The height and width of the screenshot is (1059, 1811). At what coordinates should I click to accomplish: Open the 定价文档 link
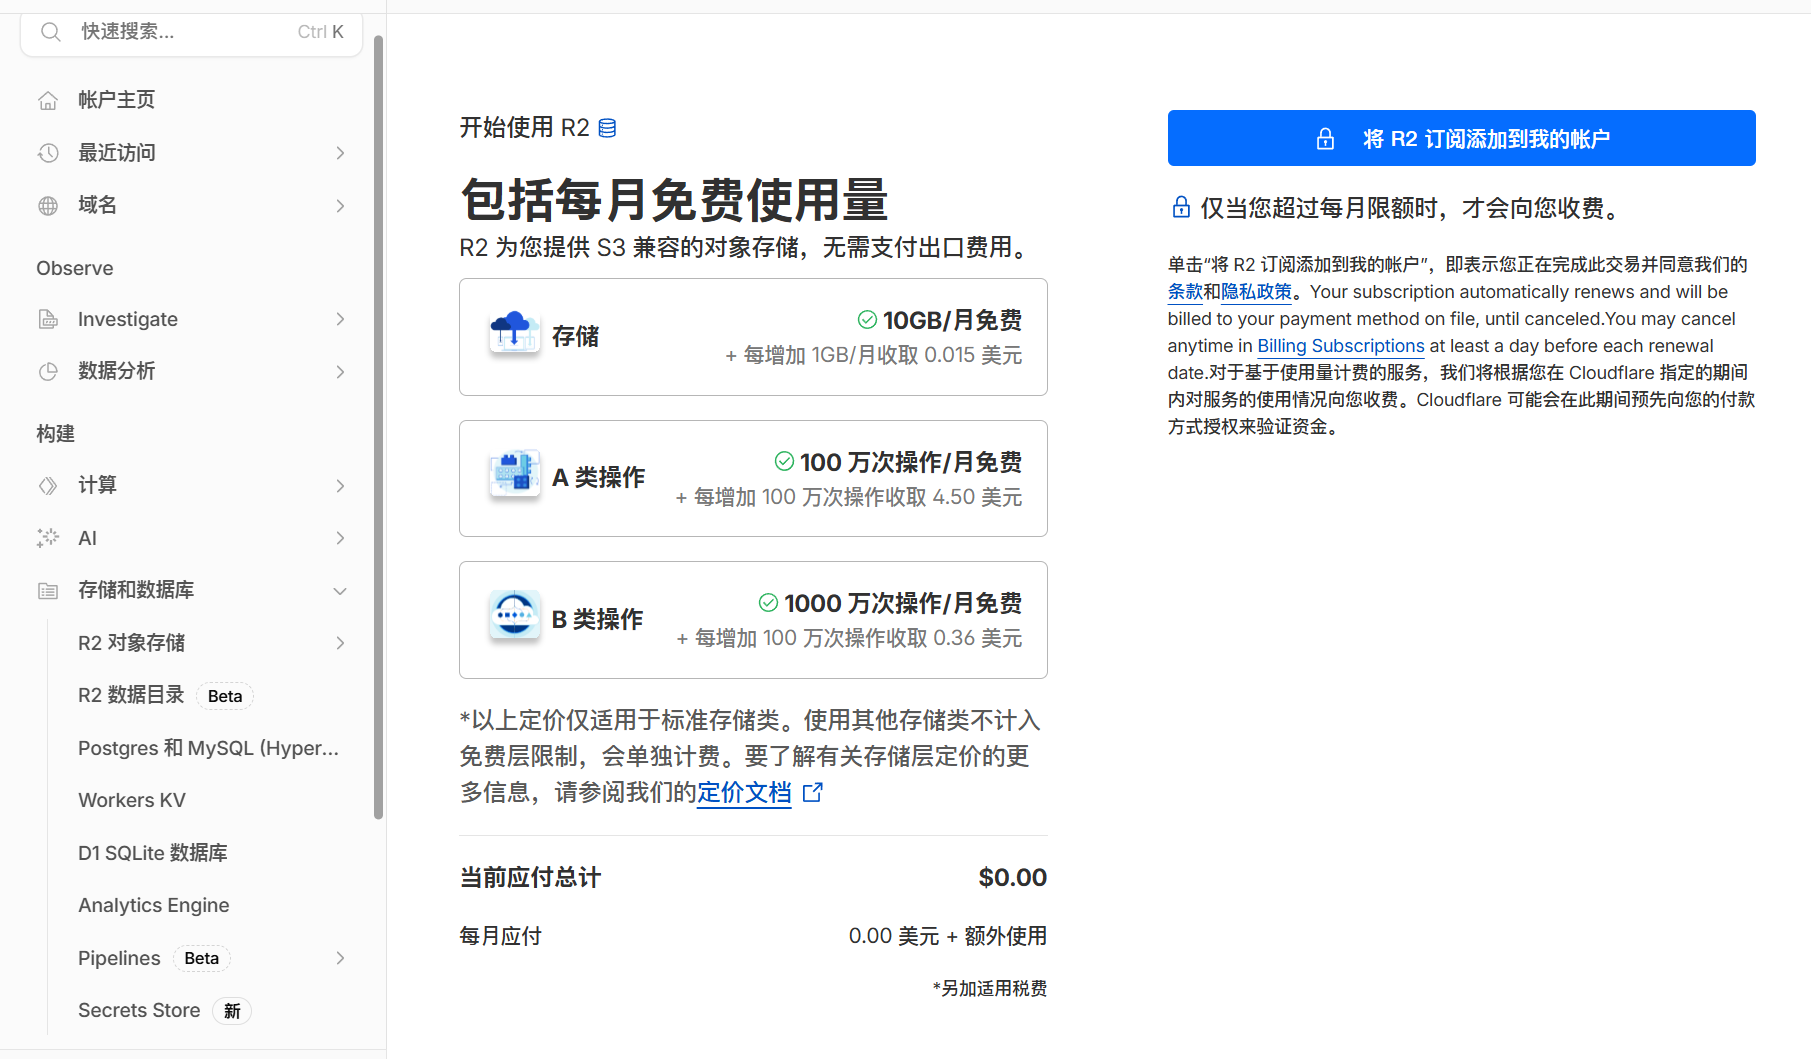coord(744,793)
